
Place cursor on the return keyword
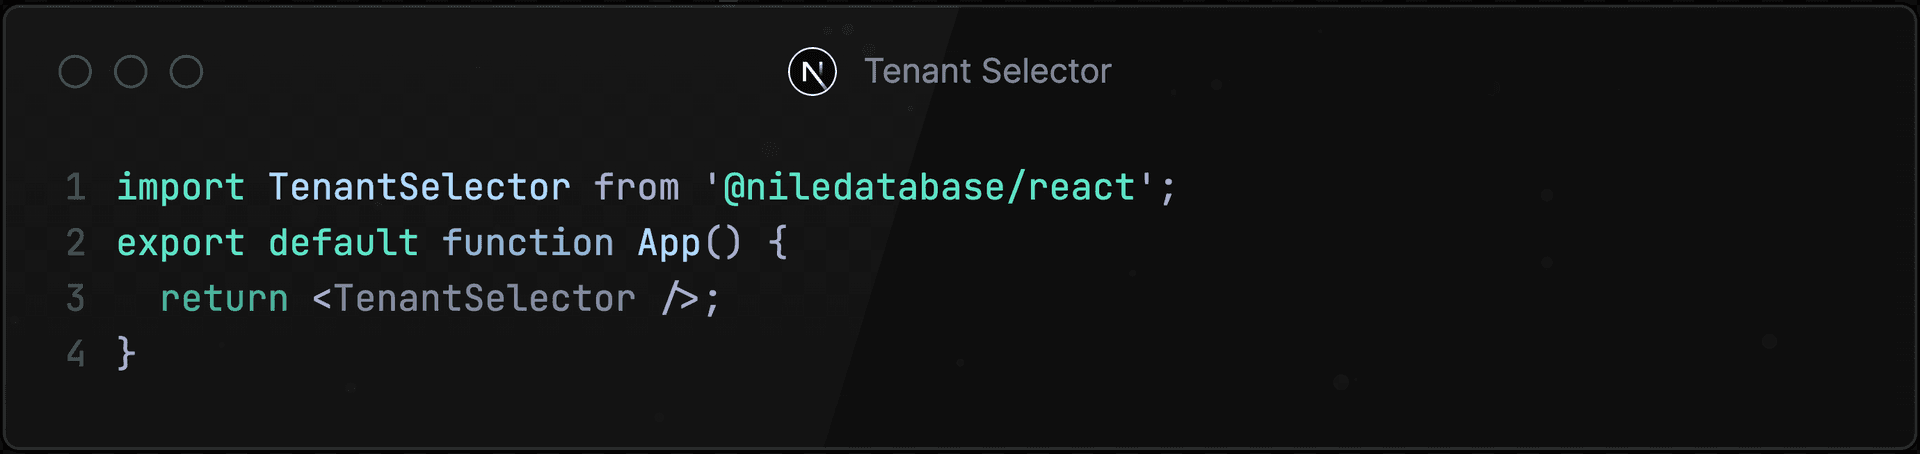point(224,299)
